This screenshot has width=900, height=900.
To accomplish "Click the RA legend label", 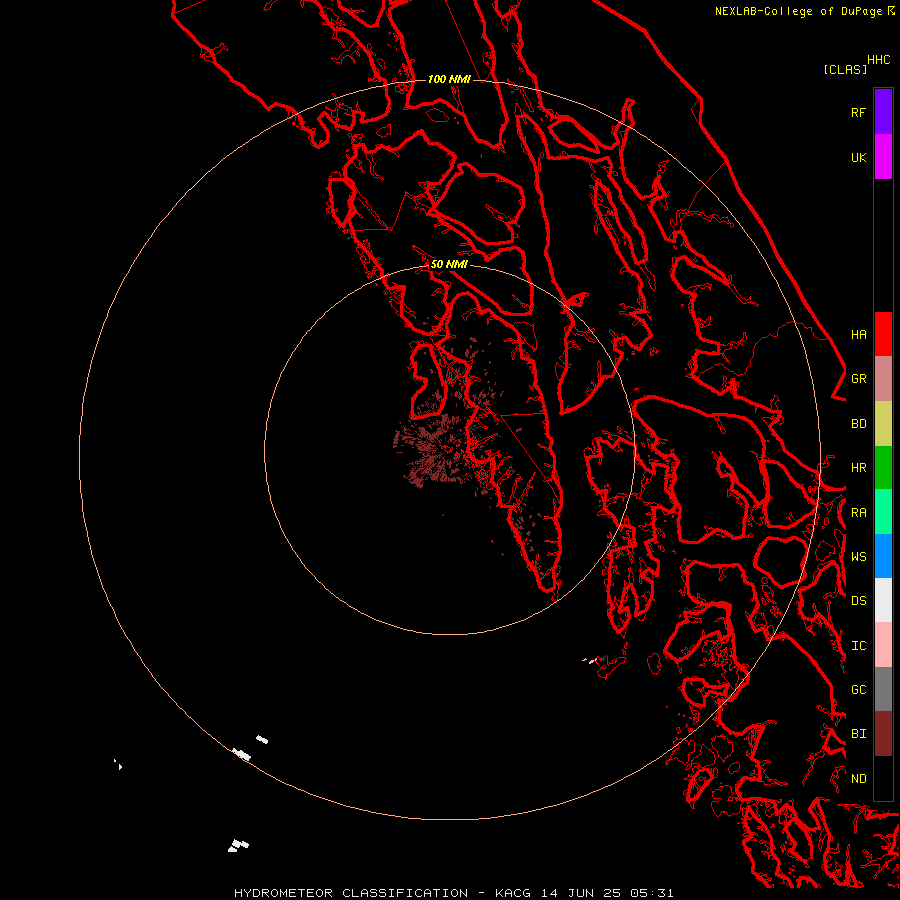I will tap(858, 513).
